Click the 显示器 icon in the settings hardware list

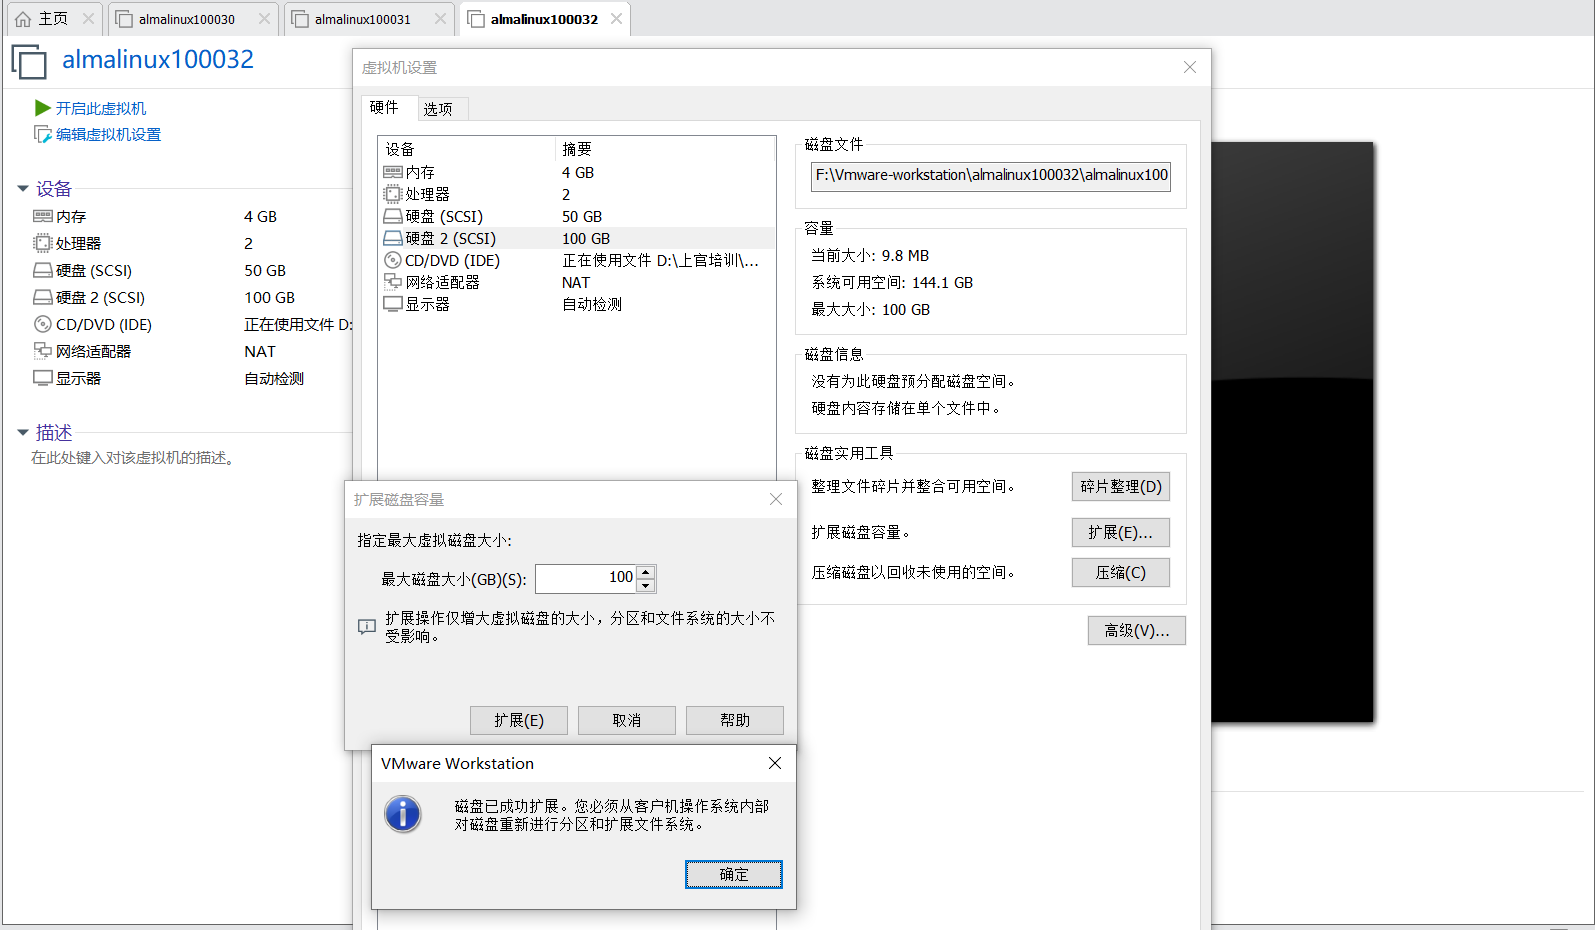pyautogui.click(x=392, y=304)
